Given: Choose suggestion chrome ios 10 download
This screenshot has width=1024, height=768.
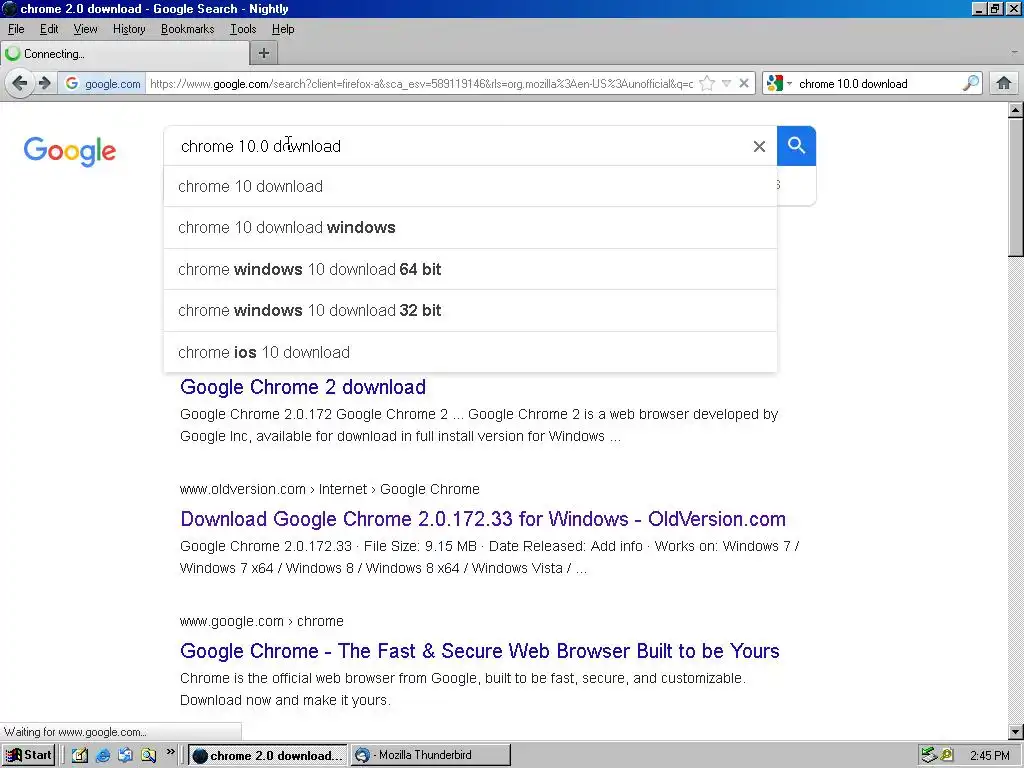Looking at the screenshot, I should pyautogui.click(x=470, y=352).
